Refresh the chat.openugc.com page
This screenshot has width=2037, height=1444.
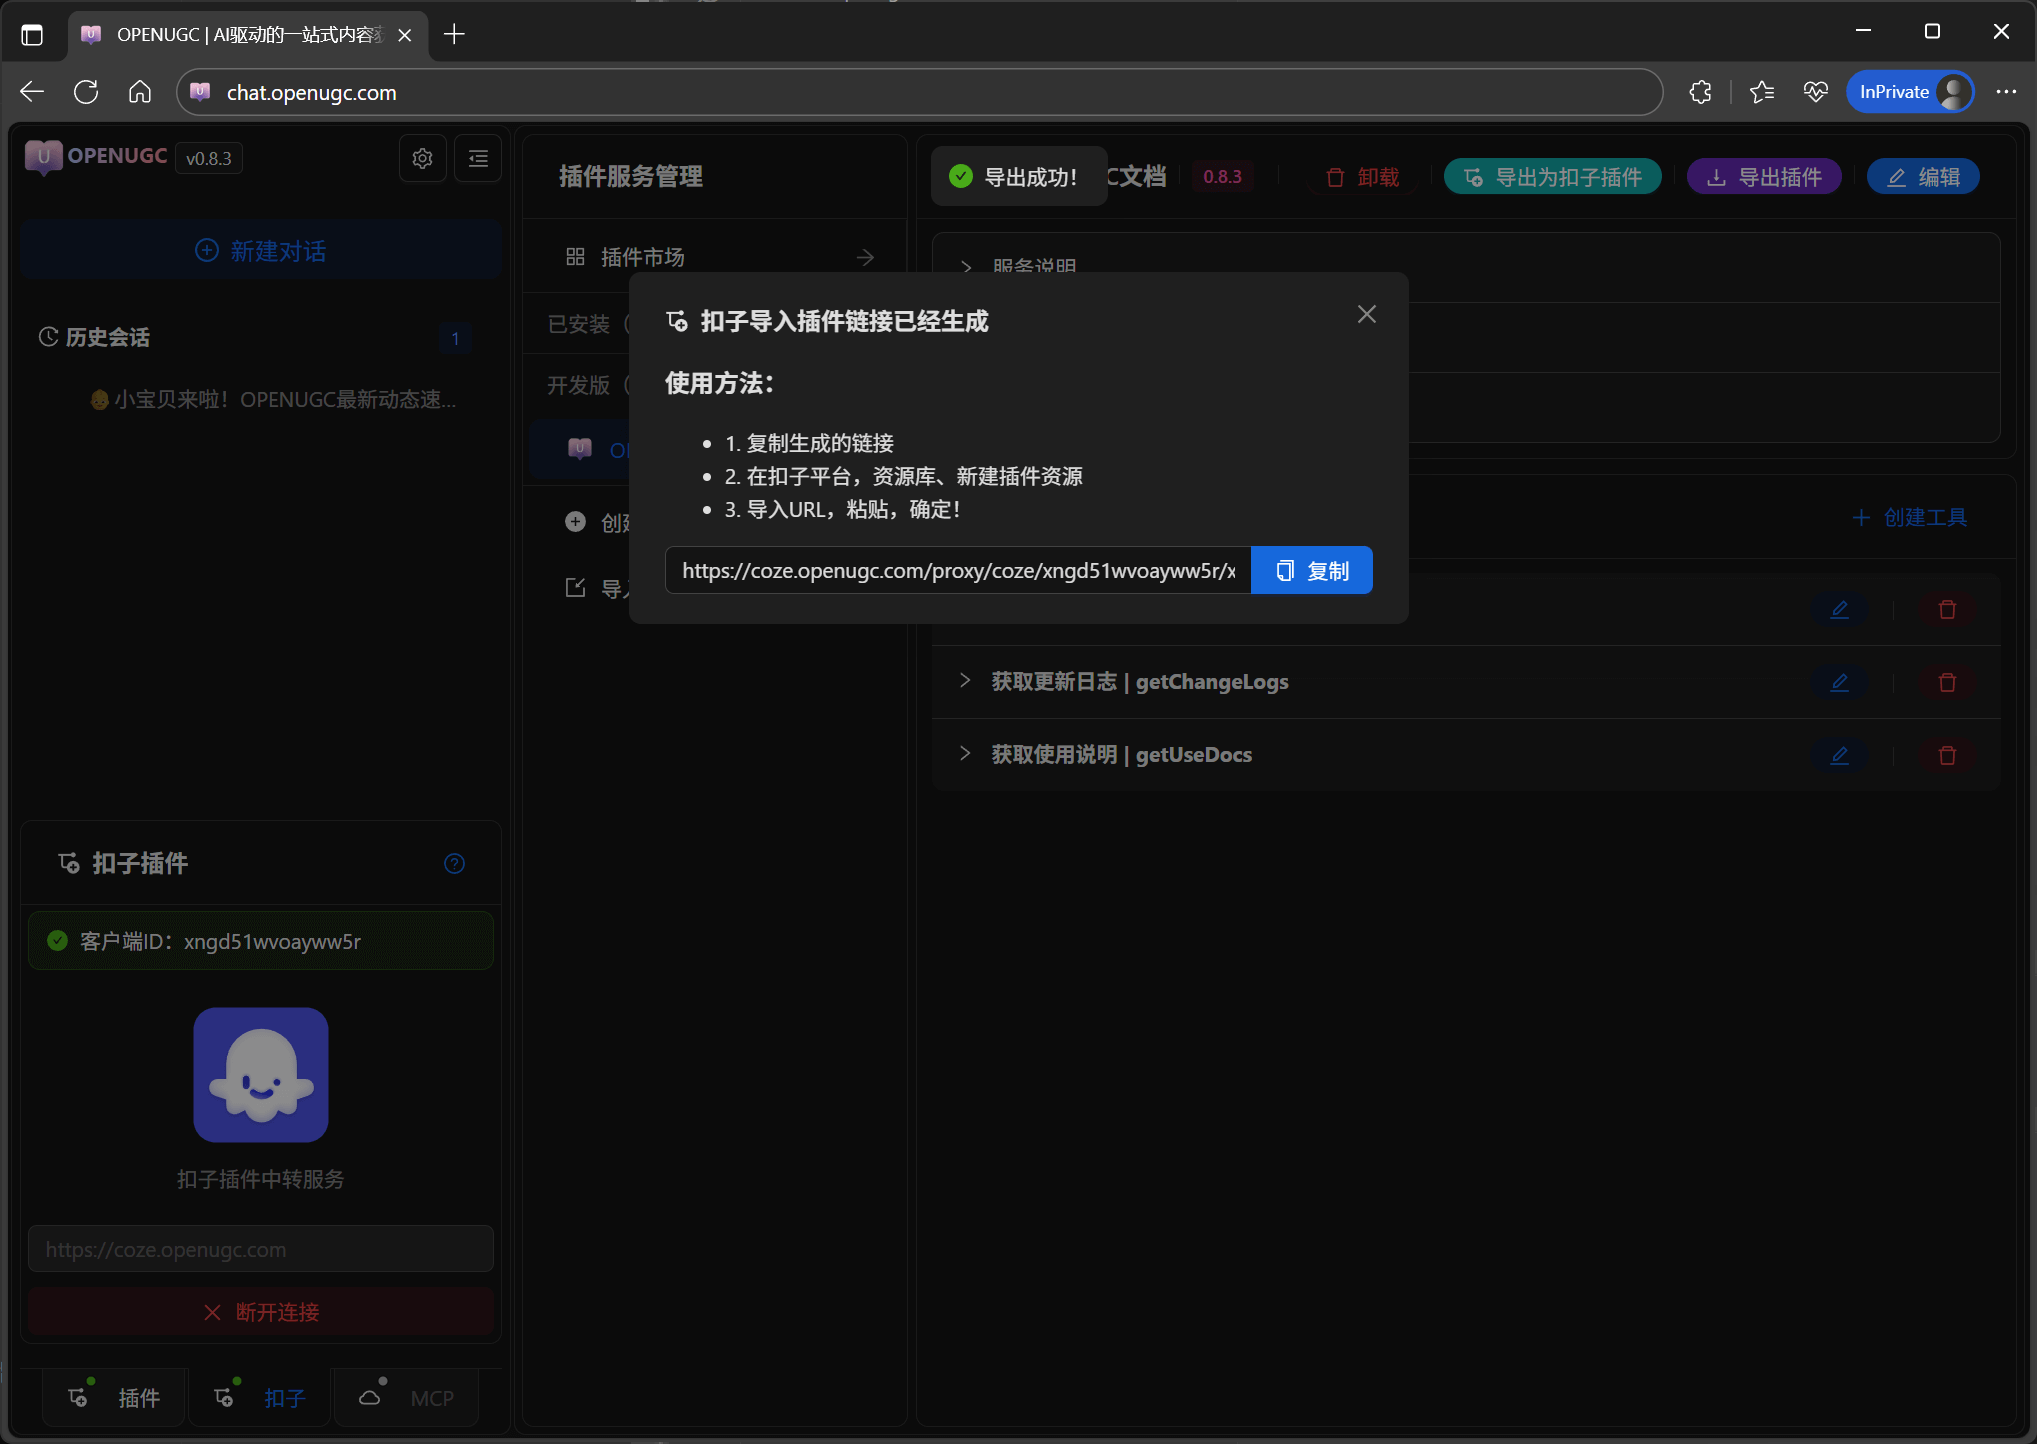click(x=86, y=92)
